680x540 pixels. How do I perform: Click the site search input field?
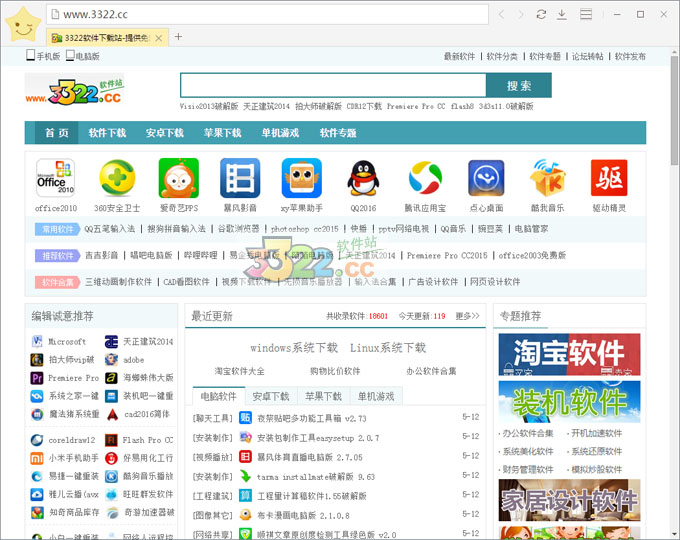click(x=333, y=85)
